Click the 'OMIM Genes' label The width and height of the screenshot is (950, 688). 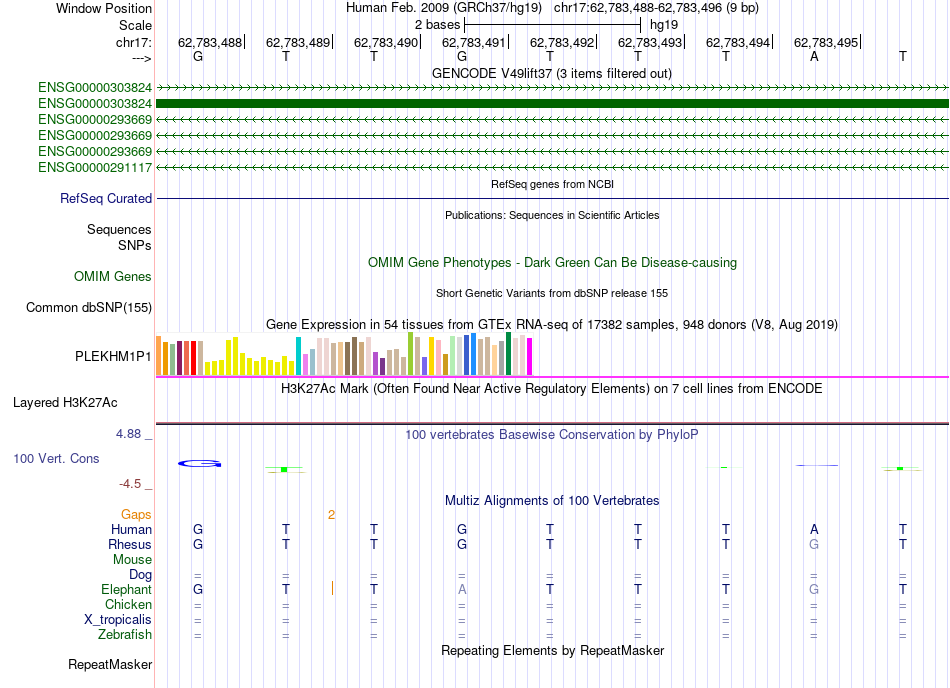113,277
